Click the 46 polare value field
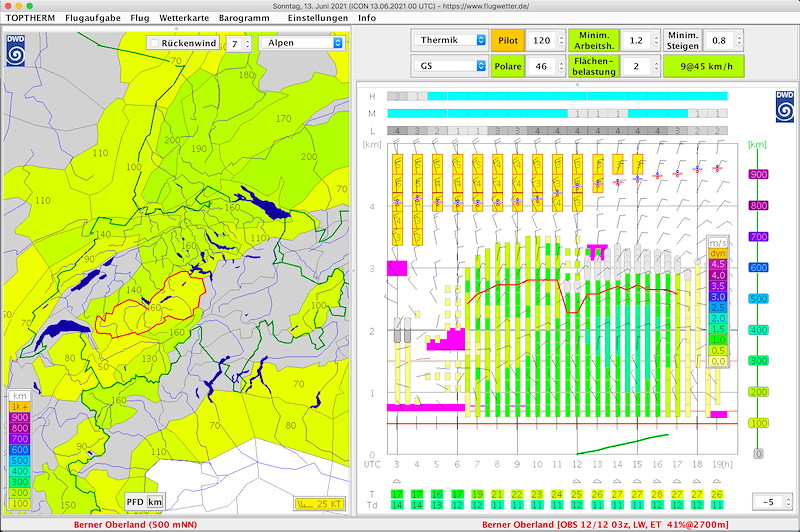The image size is (800, 532). 541,66
